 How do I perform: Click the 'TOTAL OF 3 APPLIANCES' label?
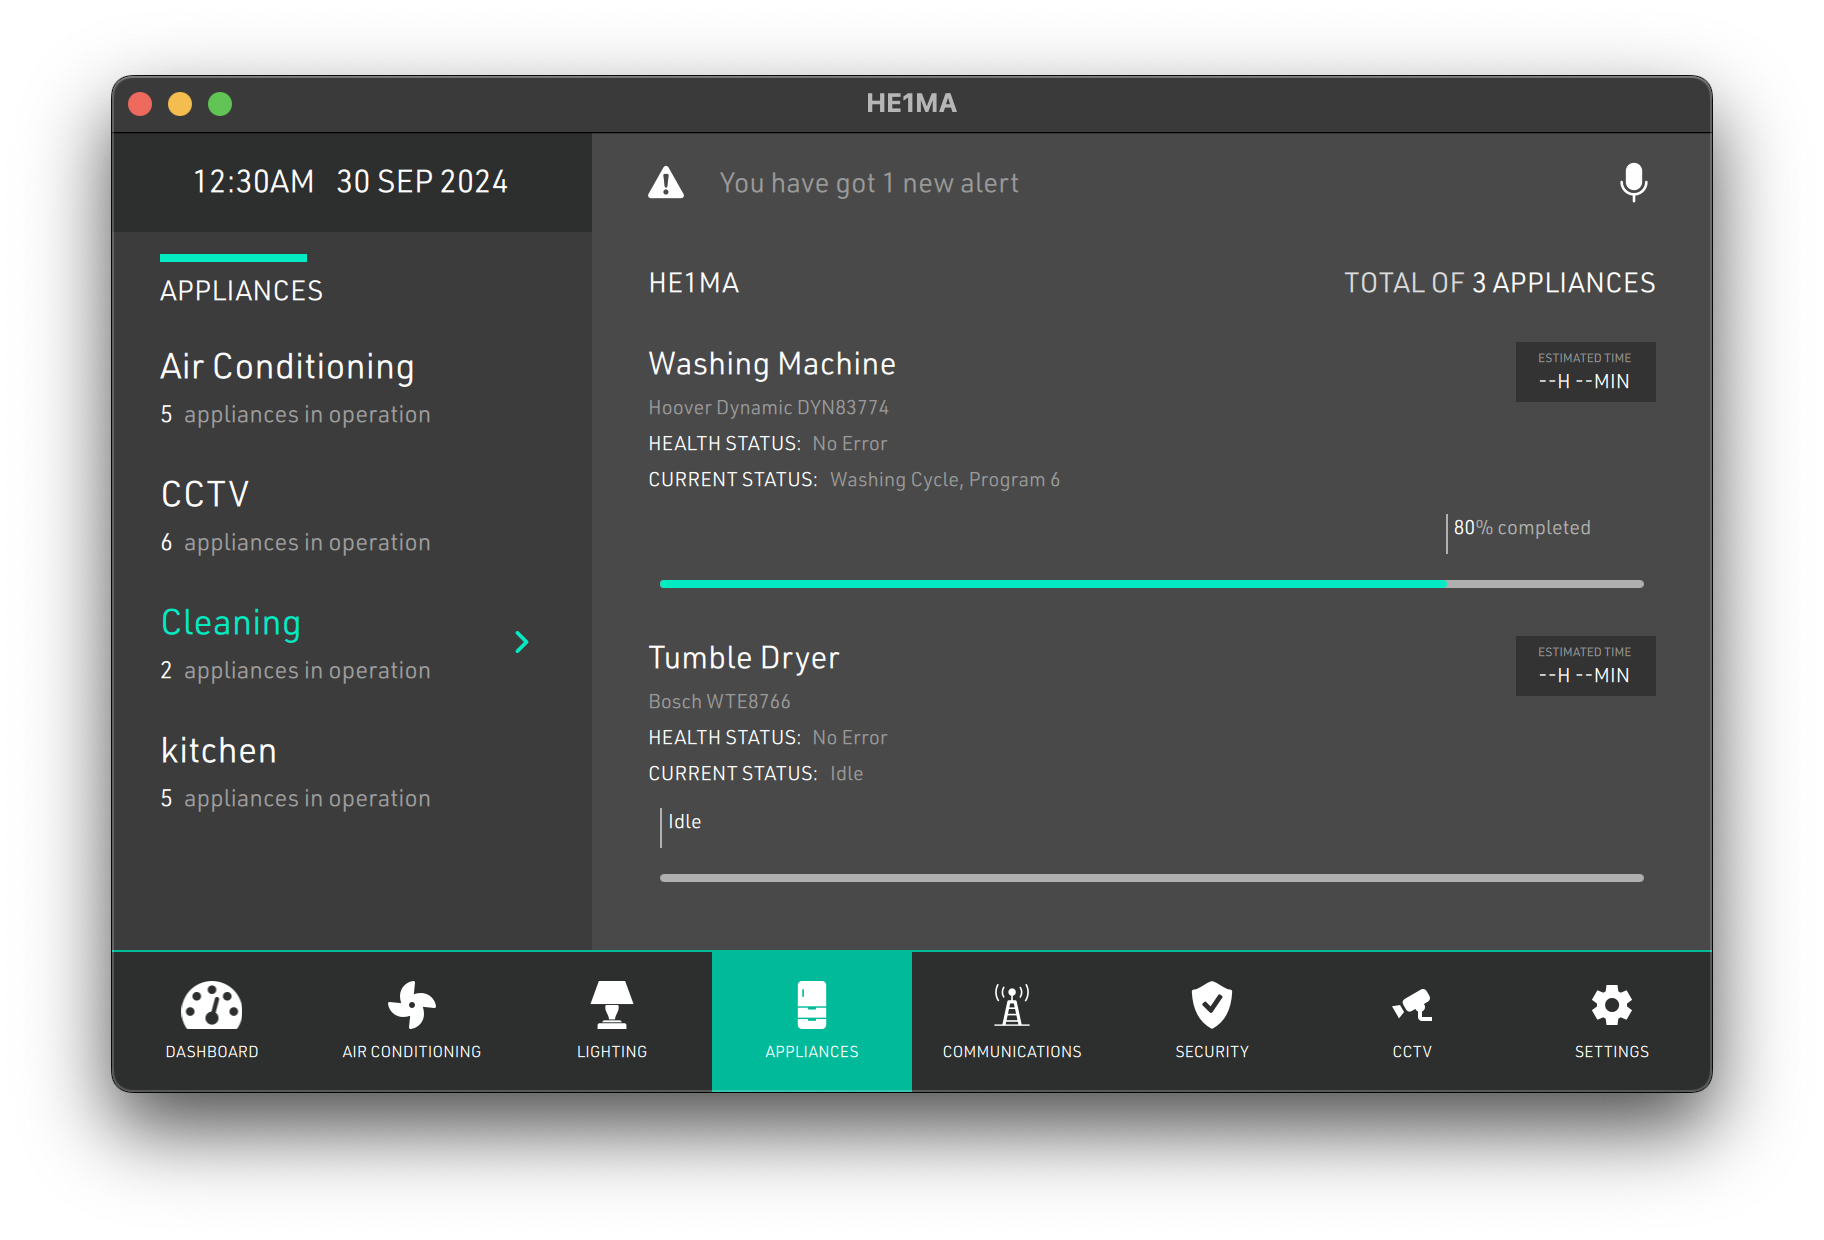tap(1499, 283)
